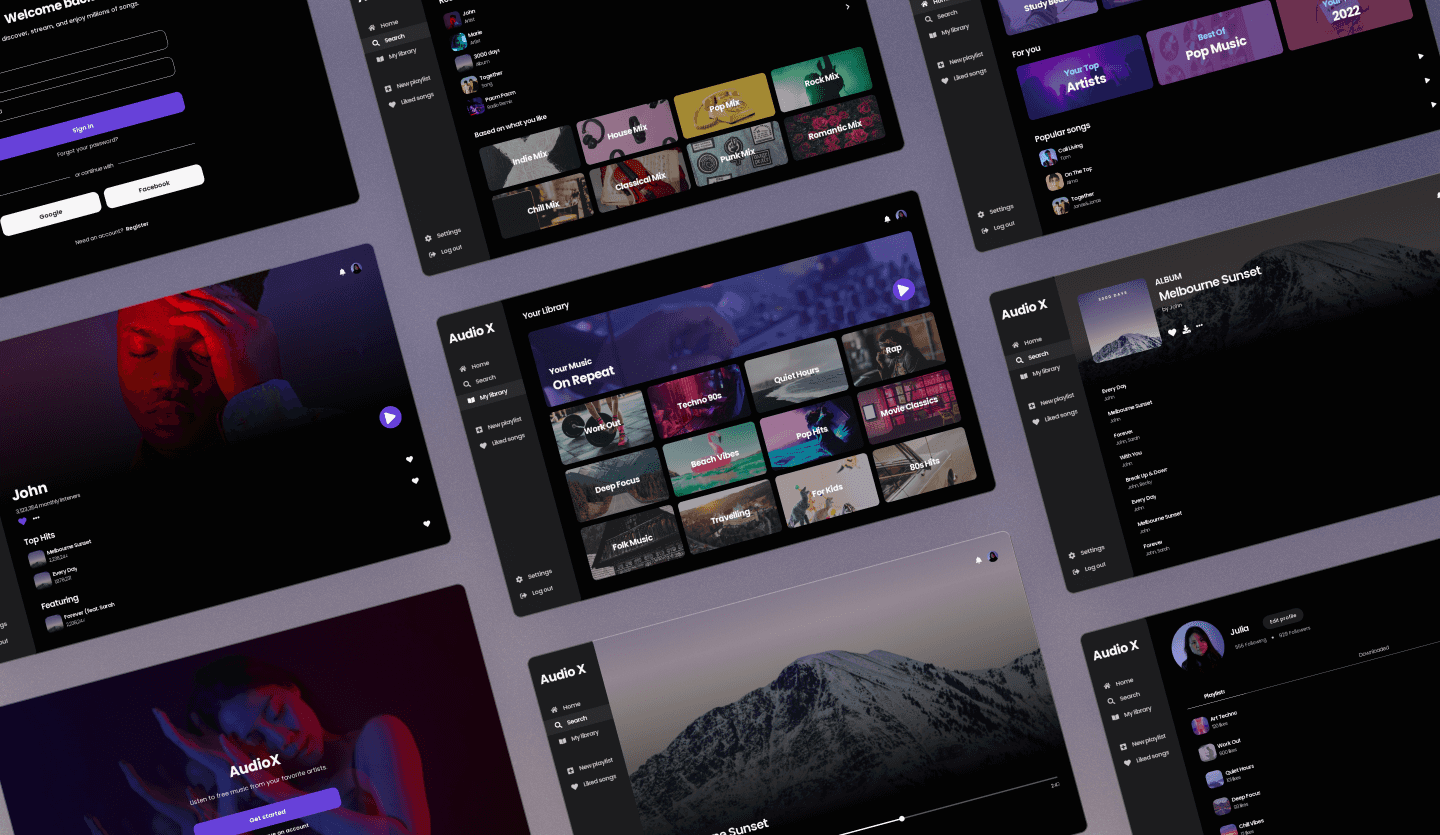Open My library in Your Library screen sidebar

[x=486, y=396]
